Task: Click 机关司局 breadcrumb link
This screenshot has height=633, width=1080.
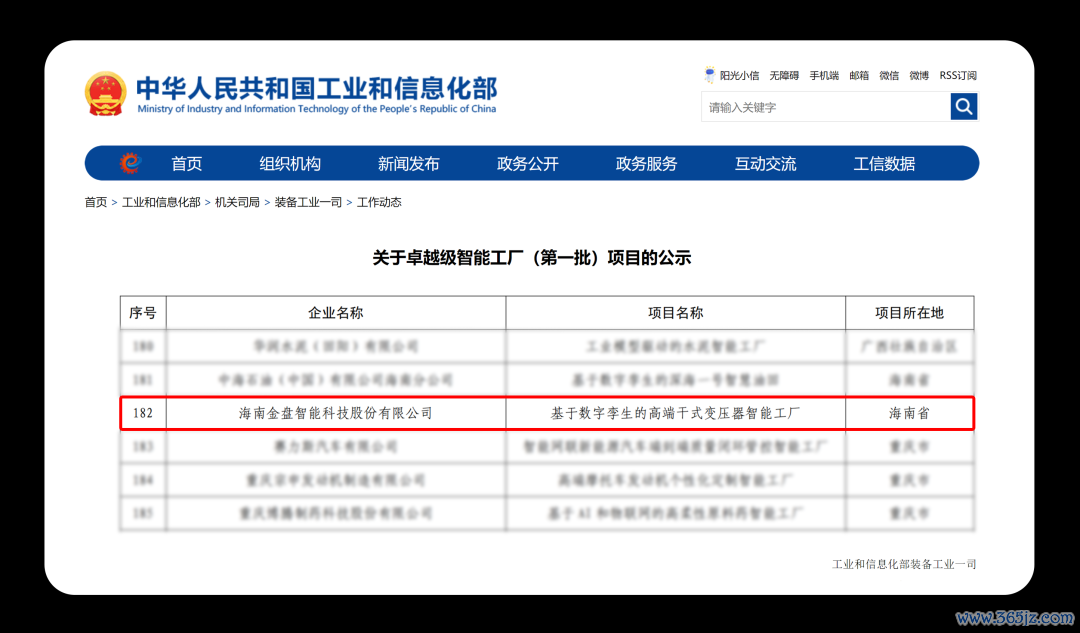Action: pos(237,203)
